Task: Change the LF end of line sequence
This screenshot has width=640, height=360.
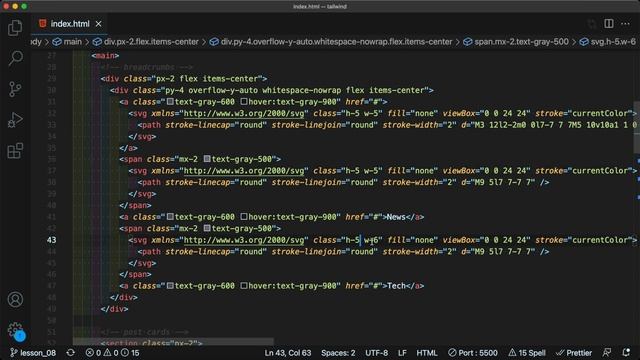Action: pyautogui.click(x=402, y=353)
